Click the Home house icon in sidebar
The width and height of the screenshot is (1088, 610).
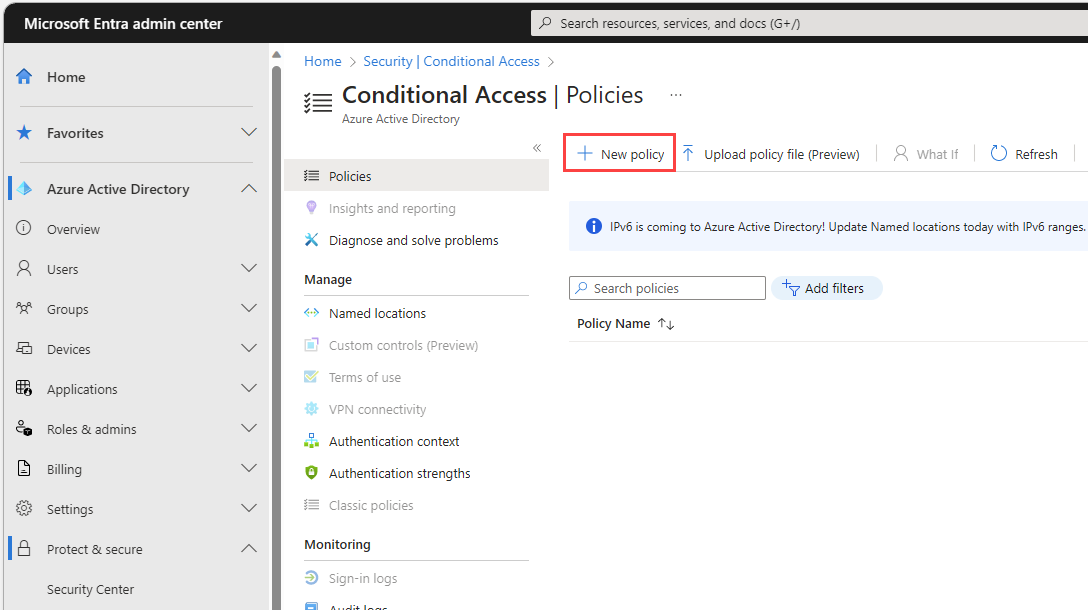(x=24, y=76)
